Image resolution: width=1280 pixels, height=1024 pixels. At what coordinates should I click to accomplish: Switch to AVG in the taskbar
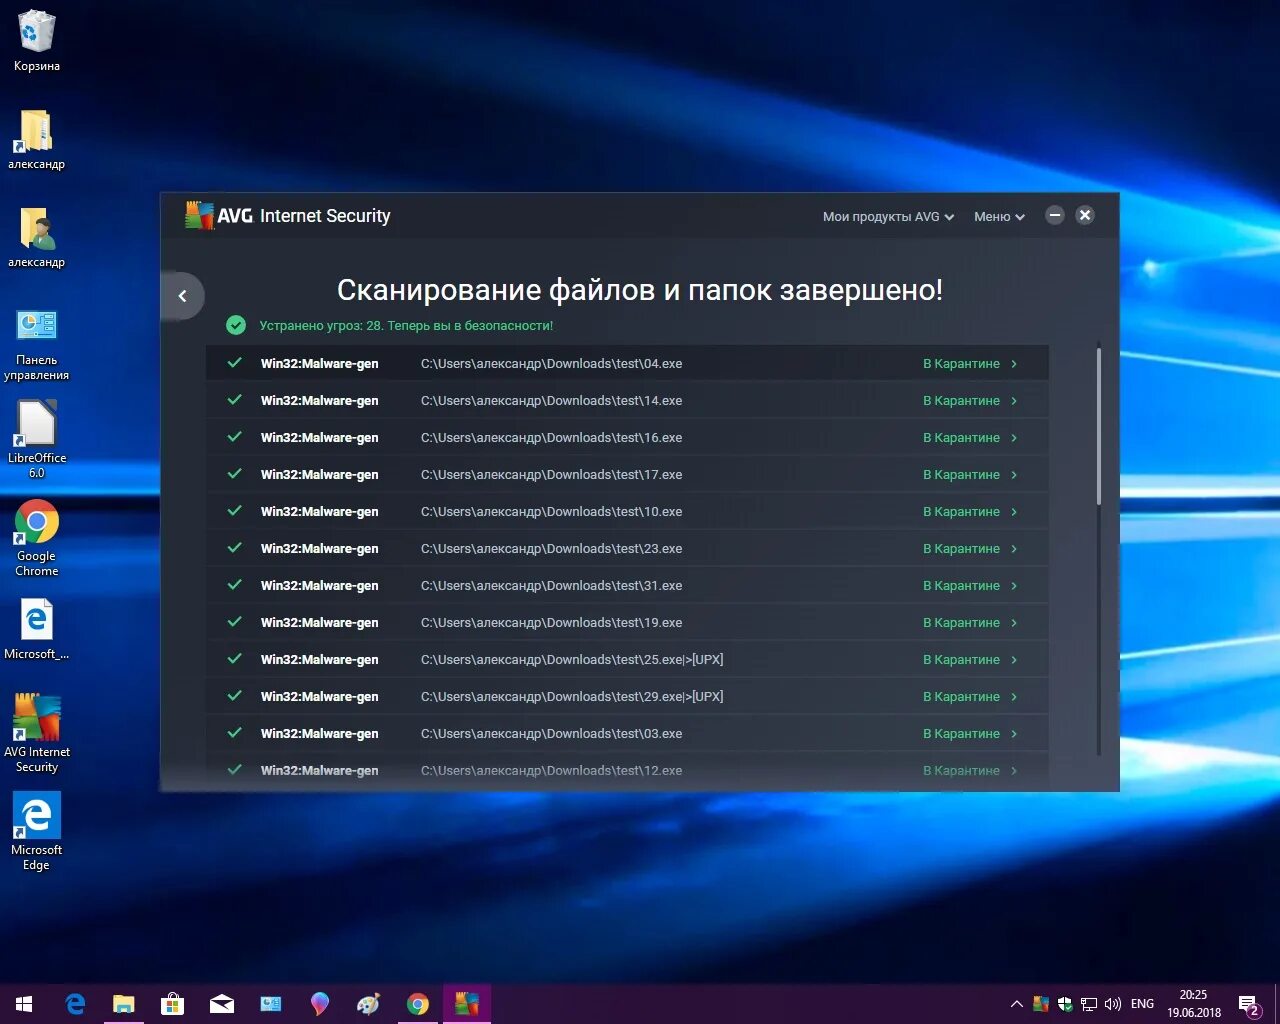(x=466, y=1004)
